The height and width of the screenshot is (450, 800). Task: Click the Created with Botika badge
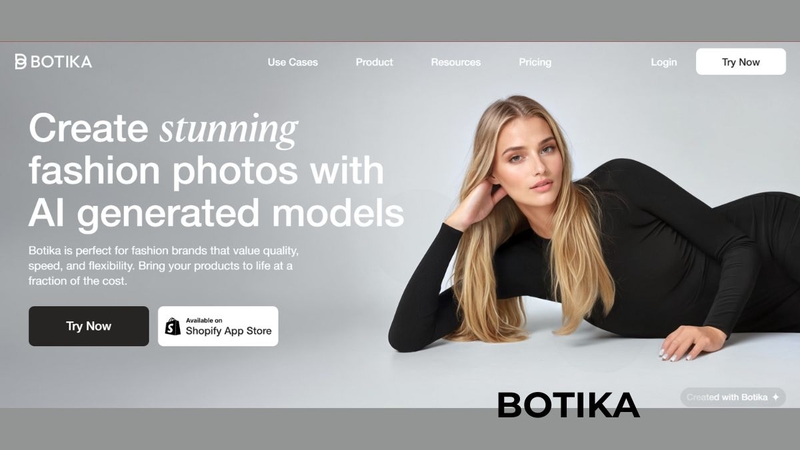tap(733, 397)
